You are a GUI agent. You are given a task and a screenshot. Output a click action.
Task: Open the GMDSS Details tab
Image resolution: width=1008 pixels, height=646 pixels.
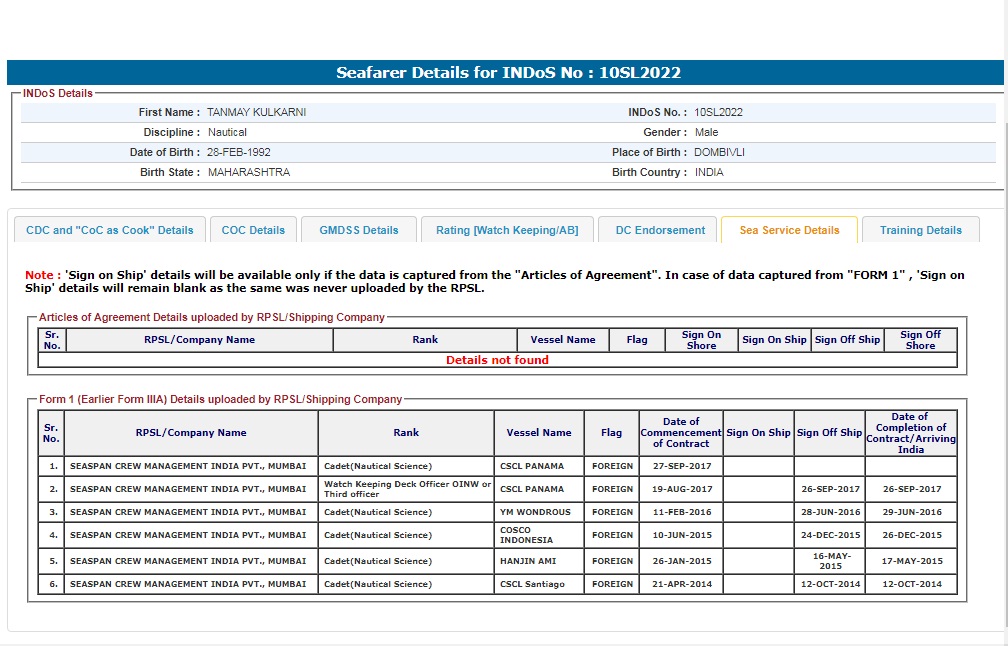tap(359, 230)
